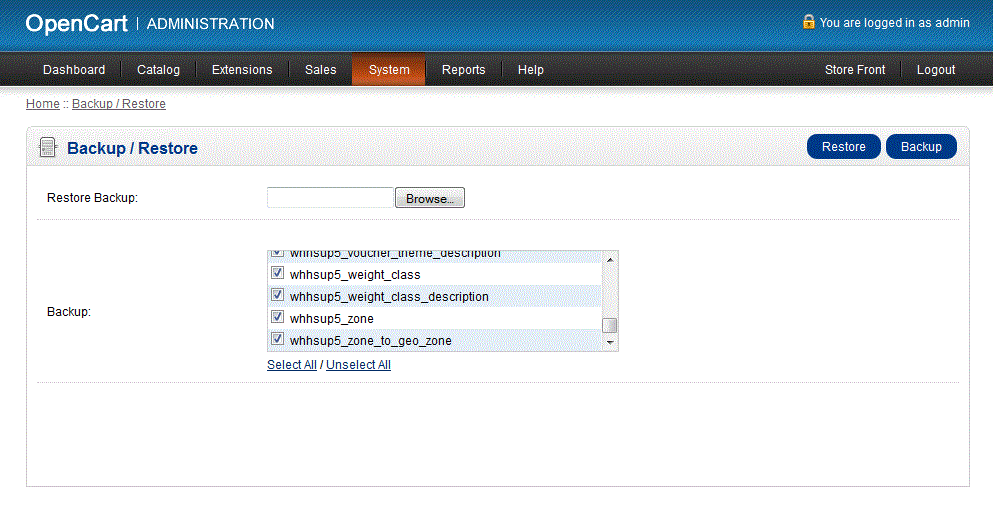Click the lock icon beside login status
The width and height of the screenshot is (993, 507).
(x=808, y=22)
